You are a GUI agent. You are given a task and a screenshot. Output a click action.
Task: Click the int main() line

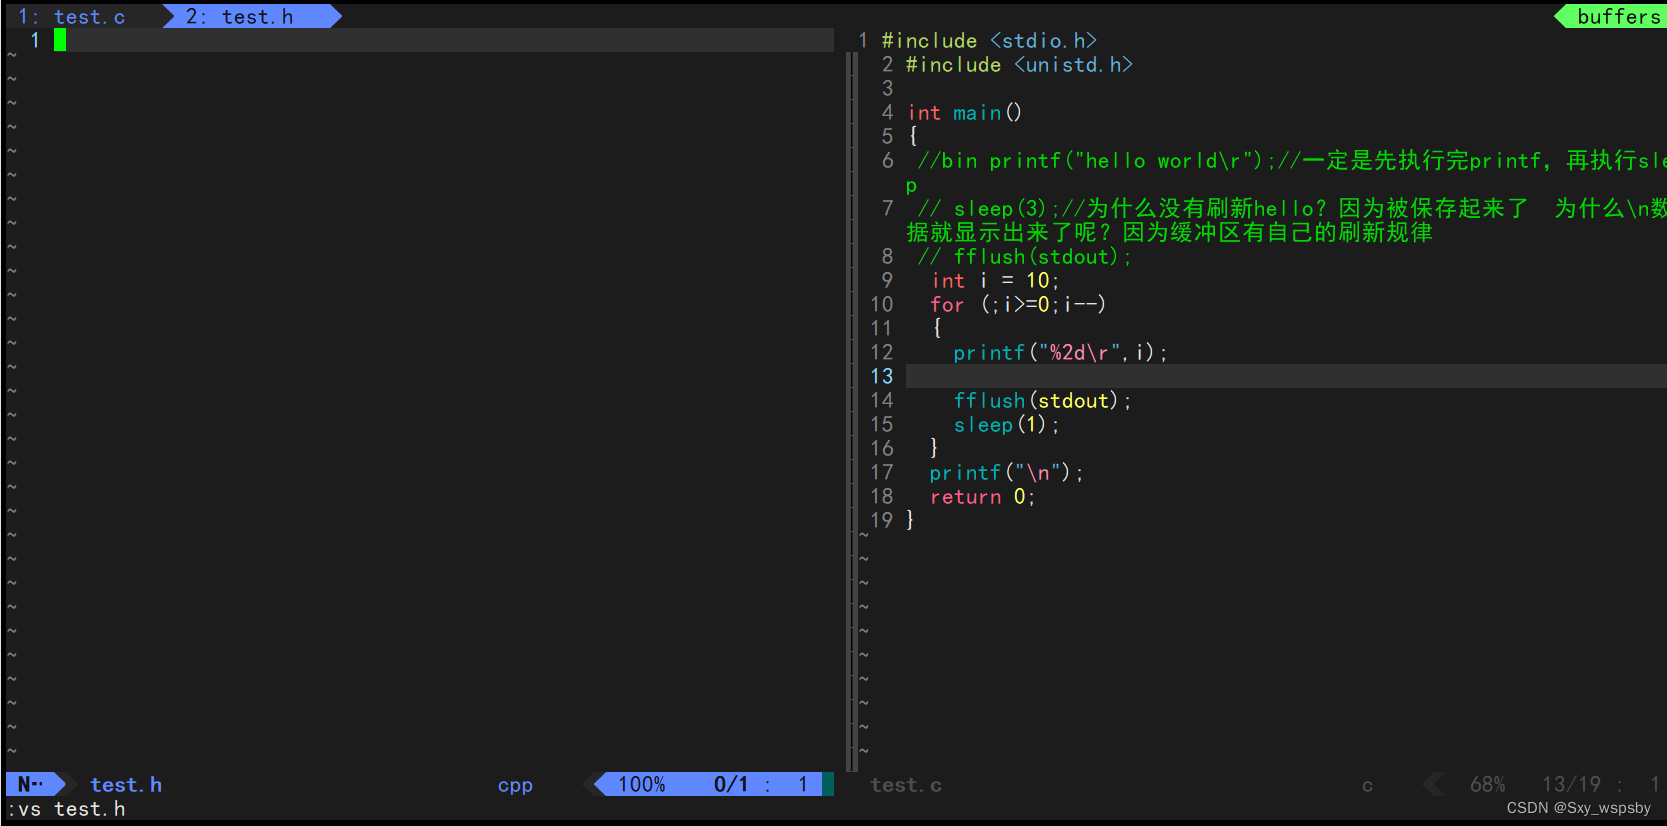[965, 112]
